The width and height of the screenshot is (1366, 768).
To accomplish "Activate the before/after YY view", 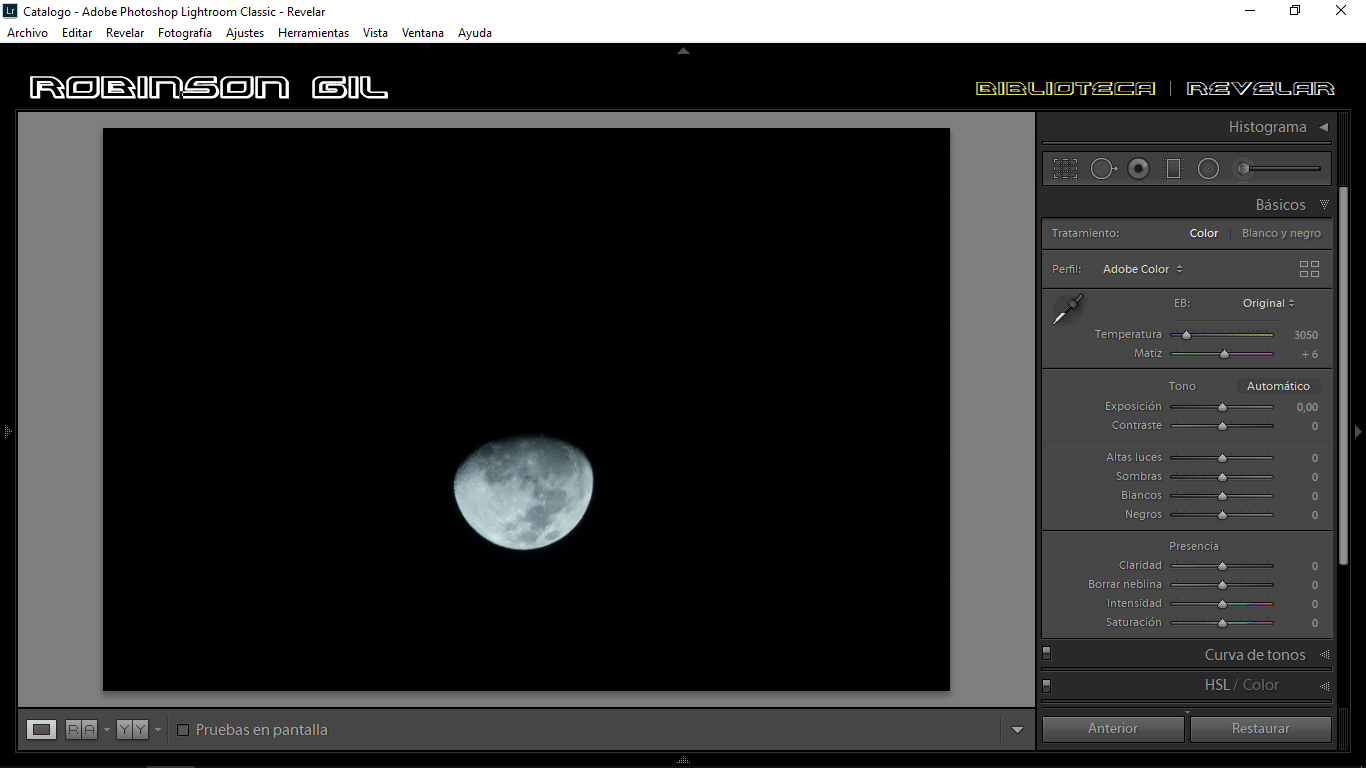I will (133, 729).
